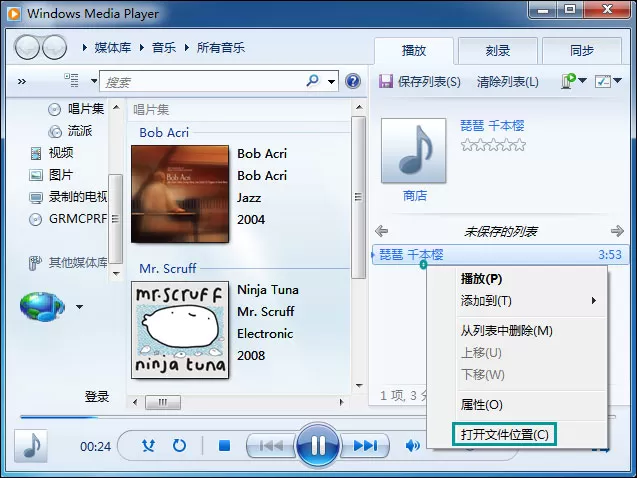
Task: Select the GRMCPRF disc item
Action: (x=68, y=219)
